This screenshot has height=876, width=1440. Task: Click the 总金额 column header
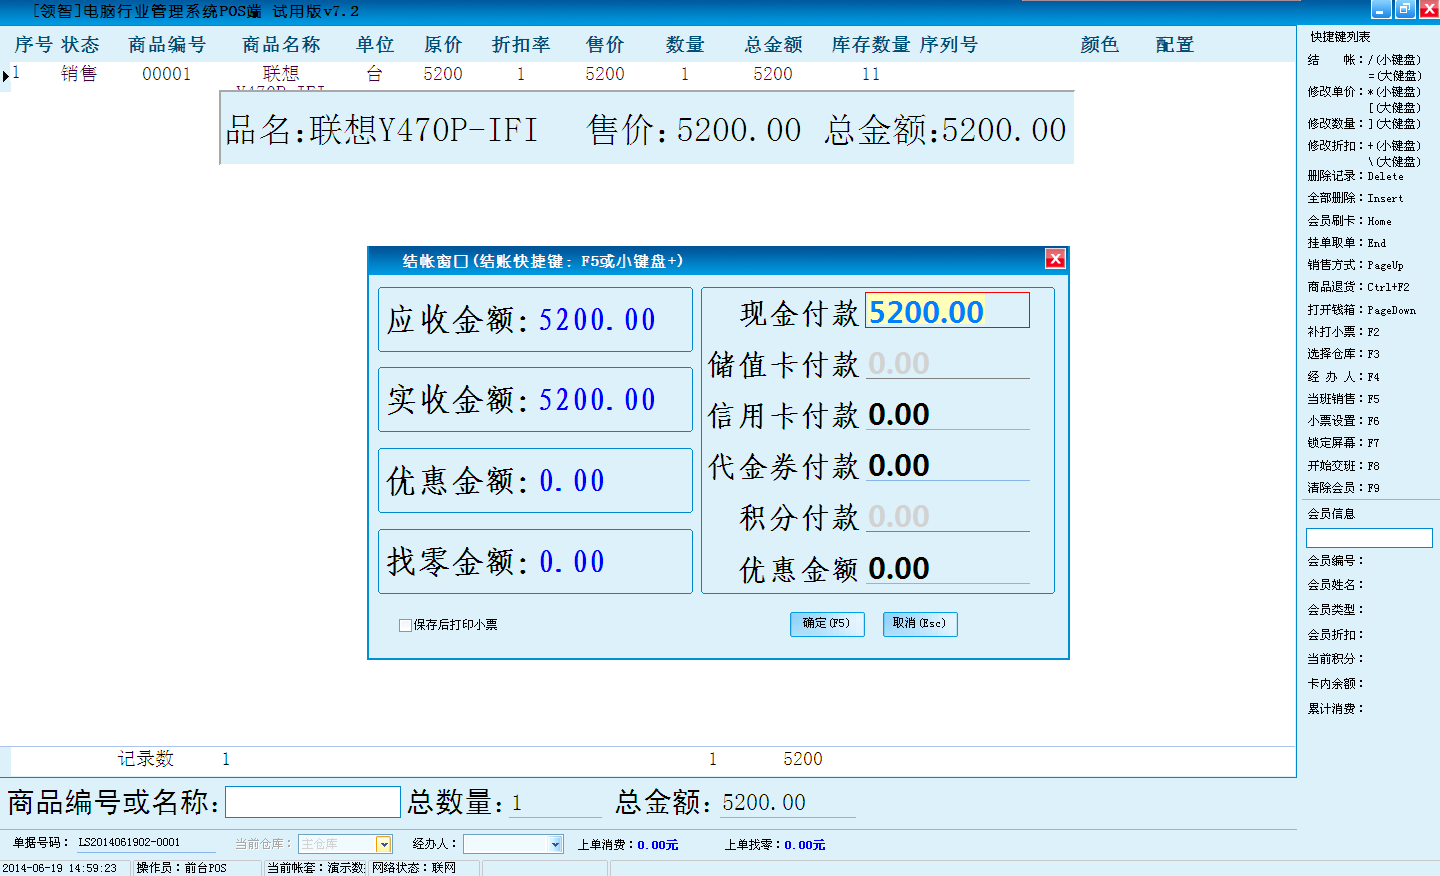[773, 45]
